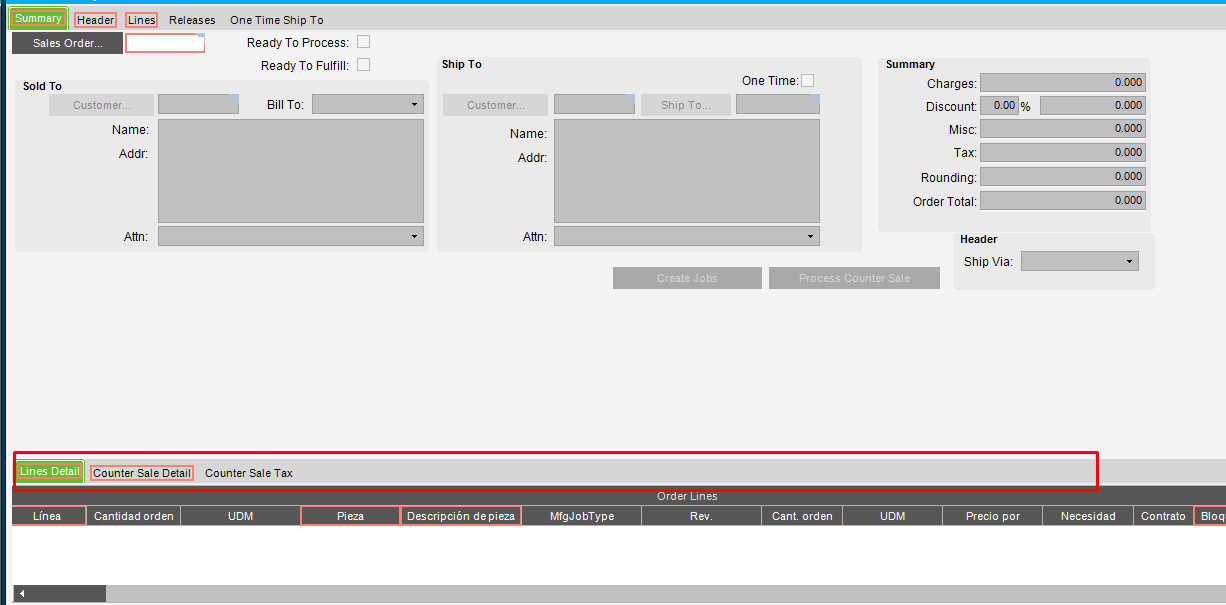Screen dimensions: 1226x605
Task: Click the Pieza column header
Action: point(350,516)
